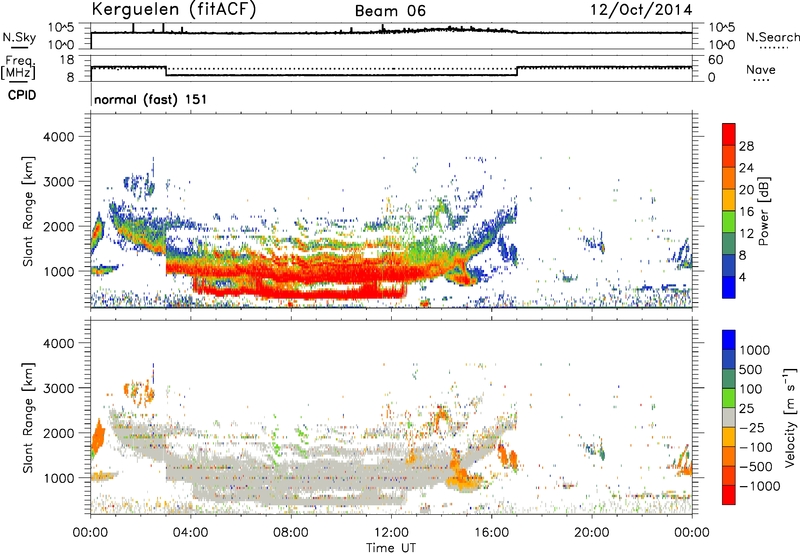Viewport: 800px width, 554px height.
Task: Click the 'N.Search' legend label
Action: 772,37
